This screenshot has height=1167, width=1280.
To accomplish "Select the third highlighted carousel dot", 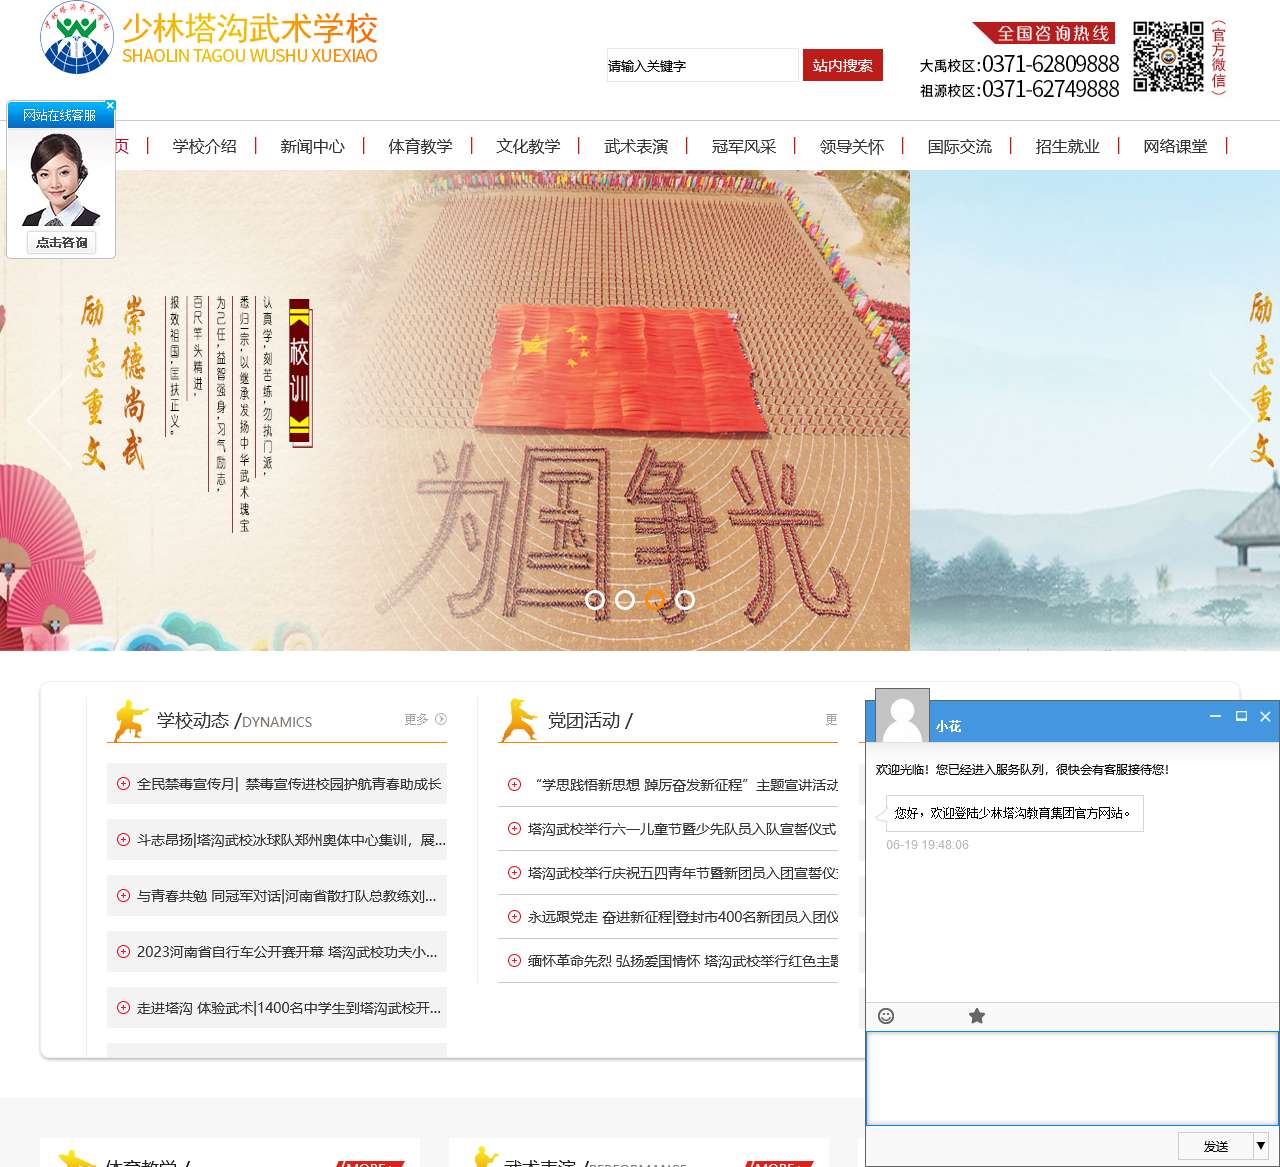I will point(655,600).
